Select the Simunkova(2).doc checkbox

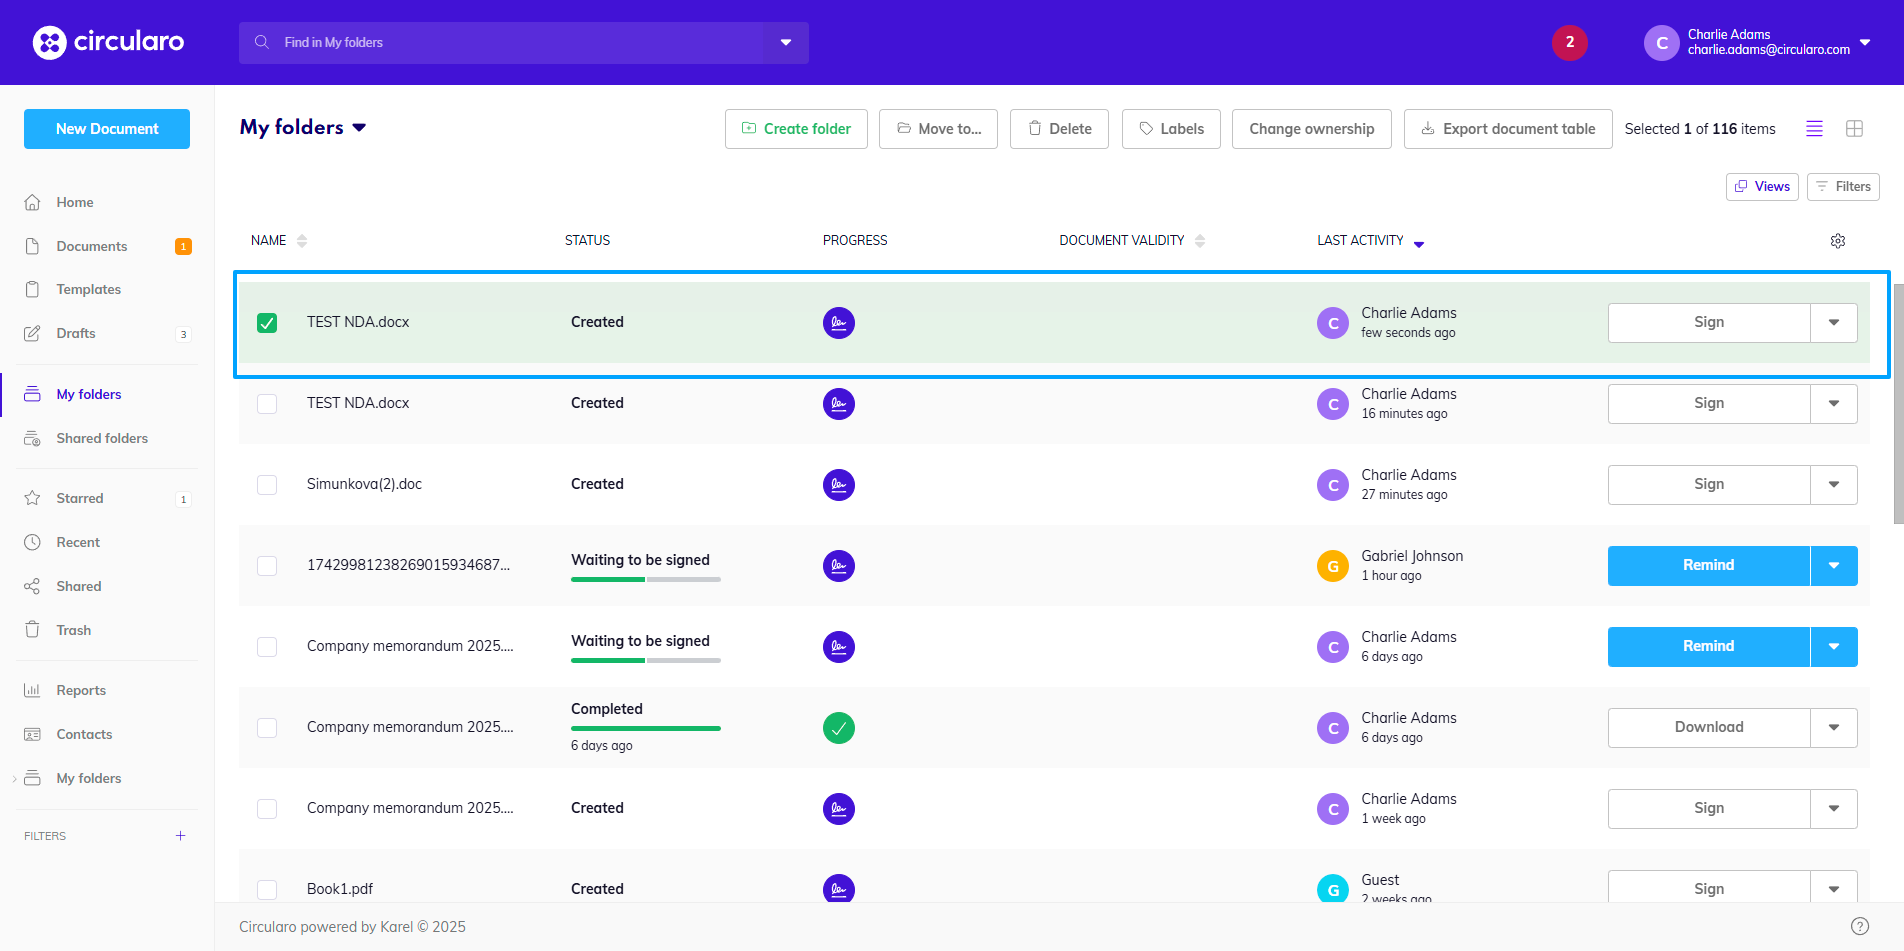[267, 485]
